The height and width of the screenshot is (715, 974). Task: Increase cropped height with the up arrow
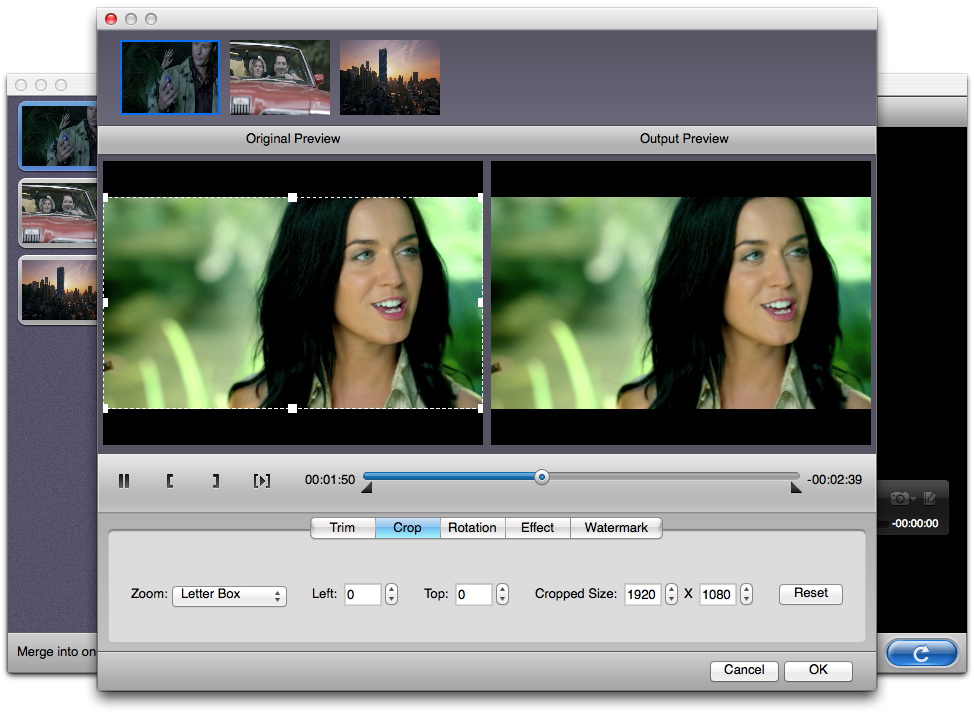coord(747,590)
